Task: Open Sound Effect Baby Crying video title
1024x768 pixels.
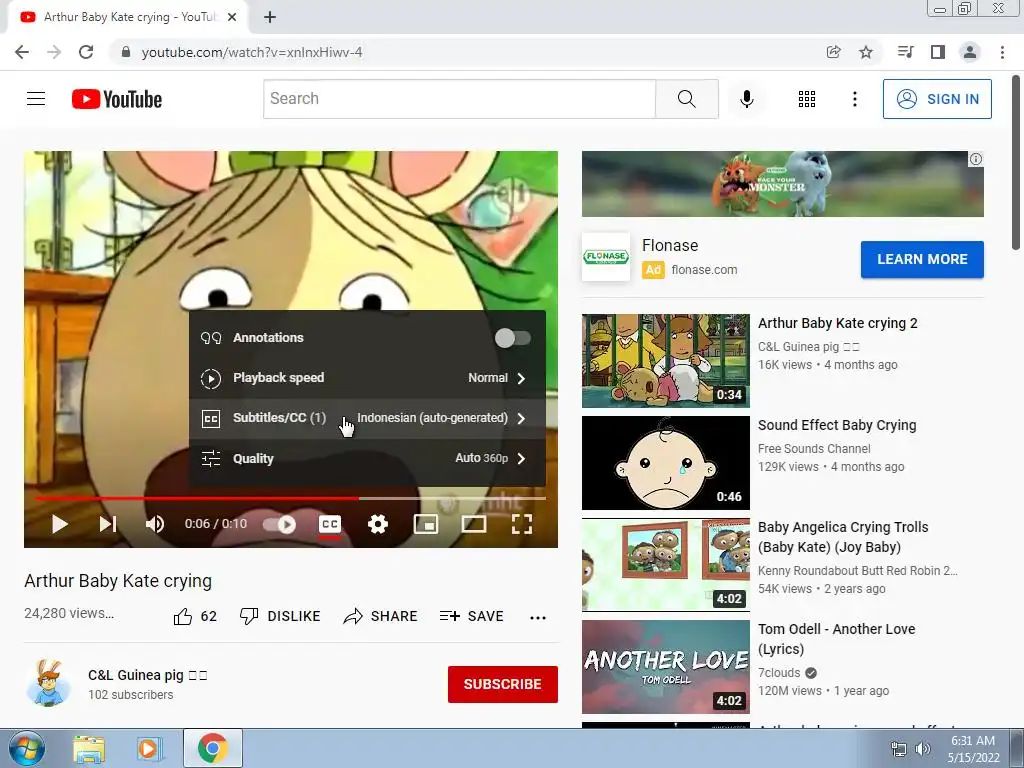Action: 837,425
